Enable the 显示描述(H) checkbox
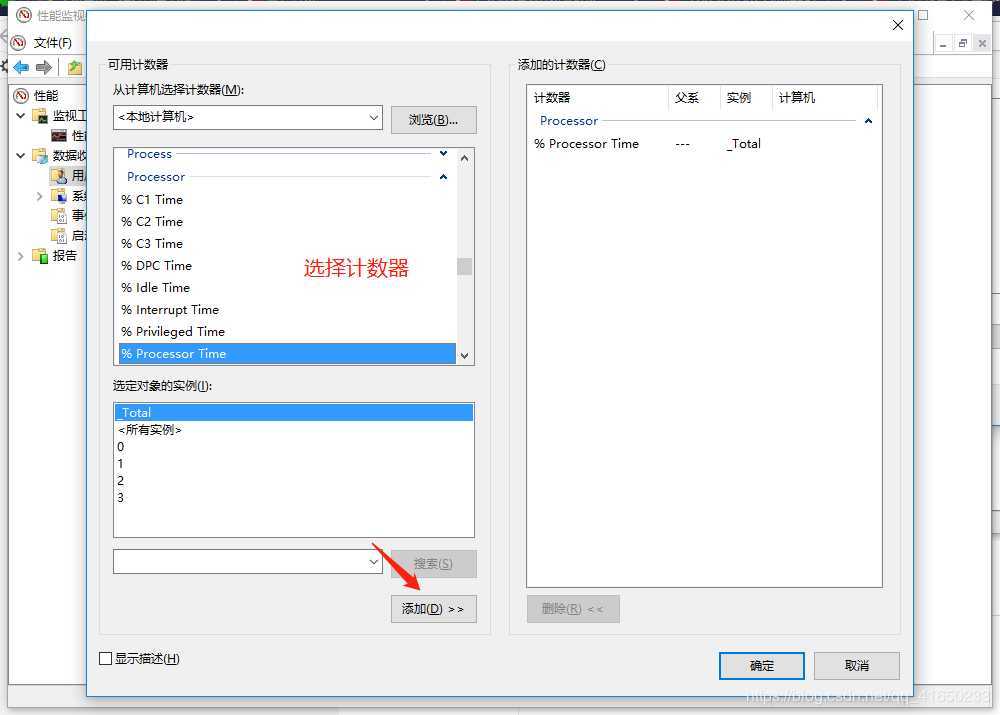 106,659
